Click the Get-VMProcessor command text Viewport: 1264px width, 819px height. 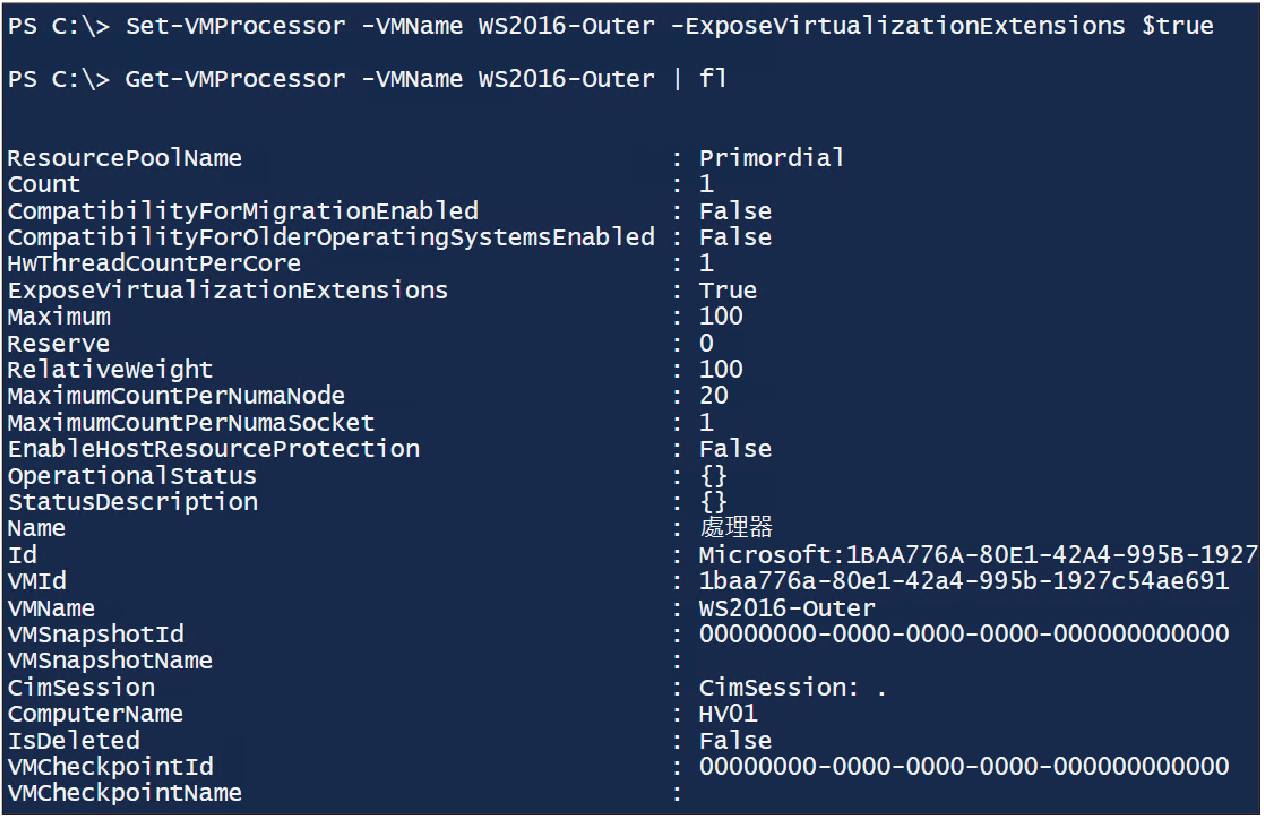[235, 79]
